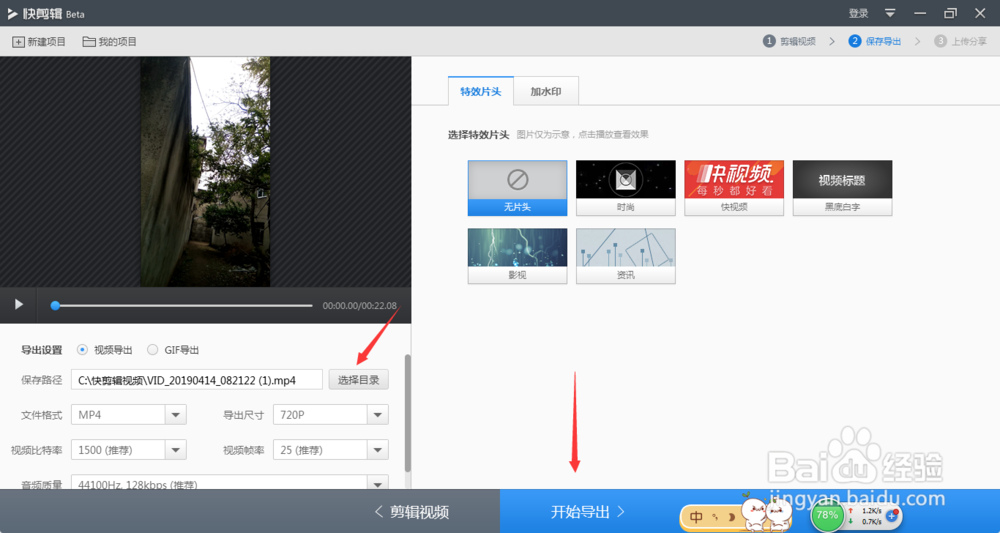The height and width of the screenshot is (533, 1000).
Task: Go to step 3 上传分享
Action: coord(960,41)
